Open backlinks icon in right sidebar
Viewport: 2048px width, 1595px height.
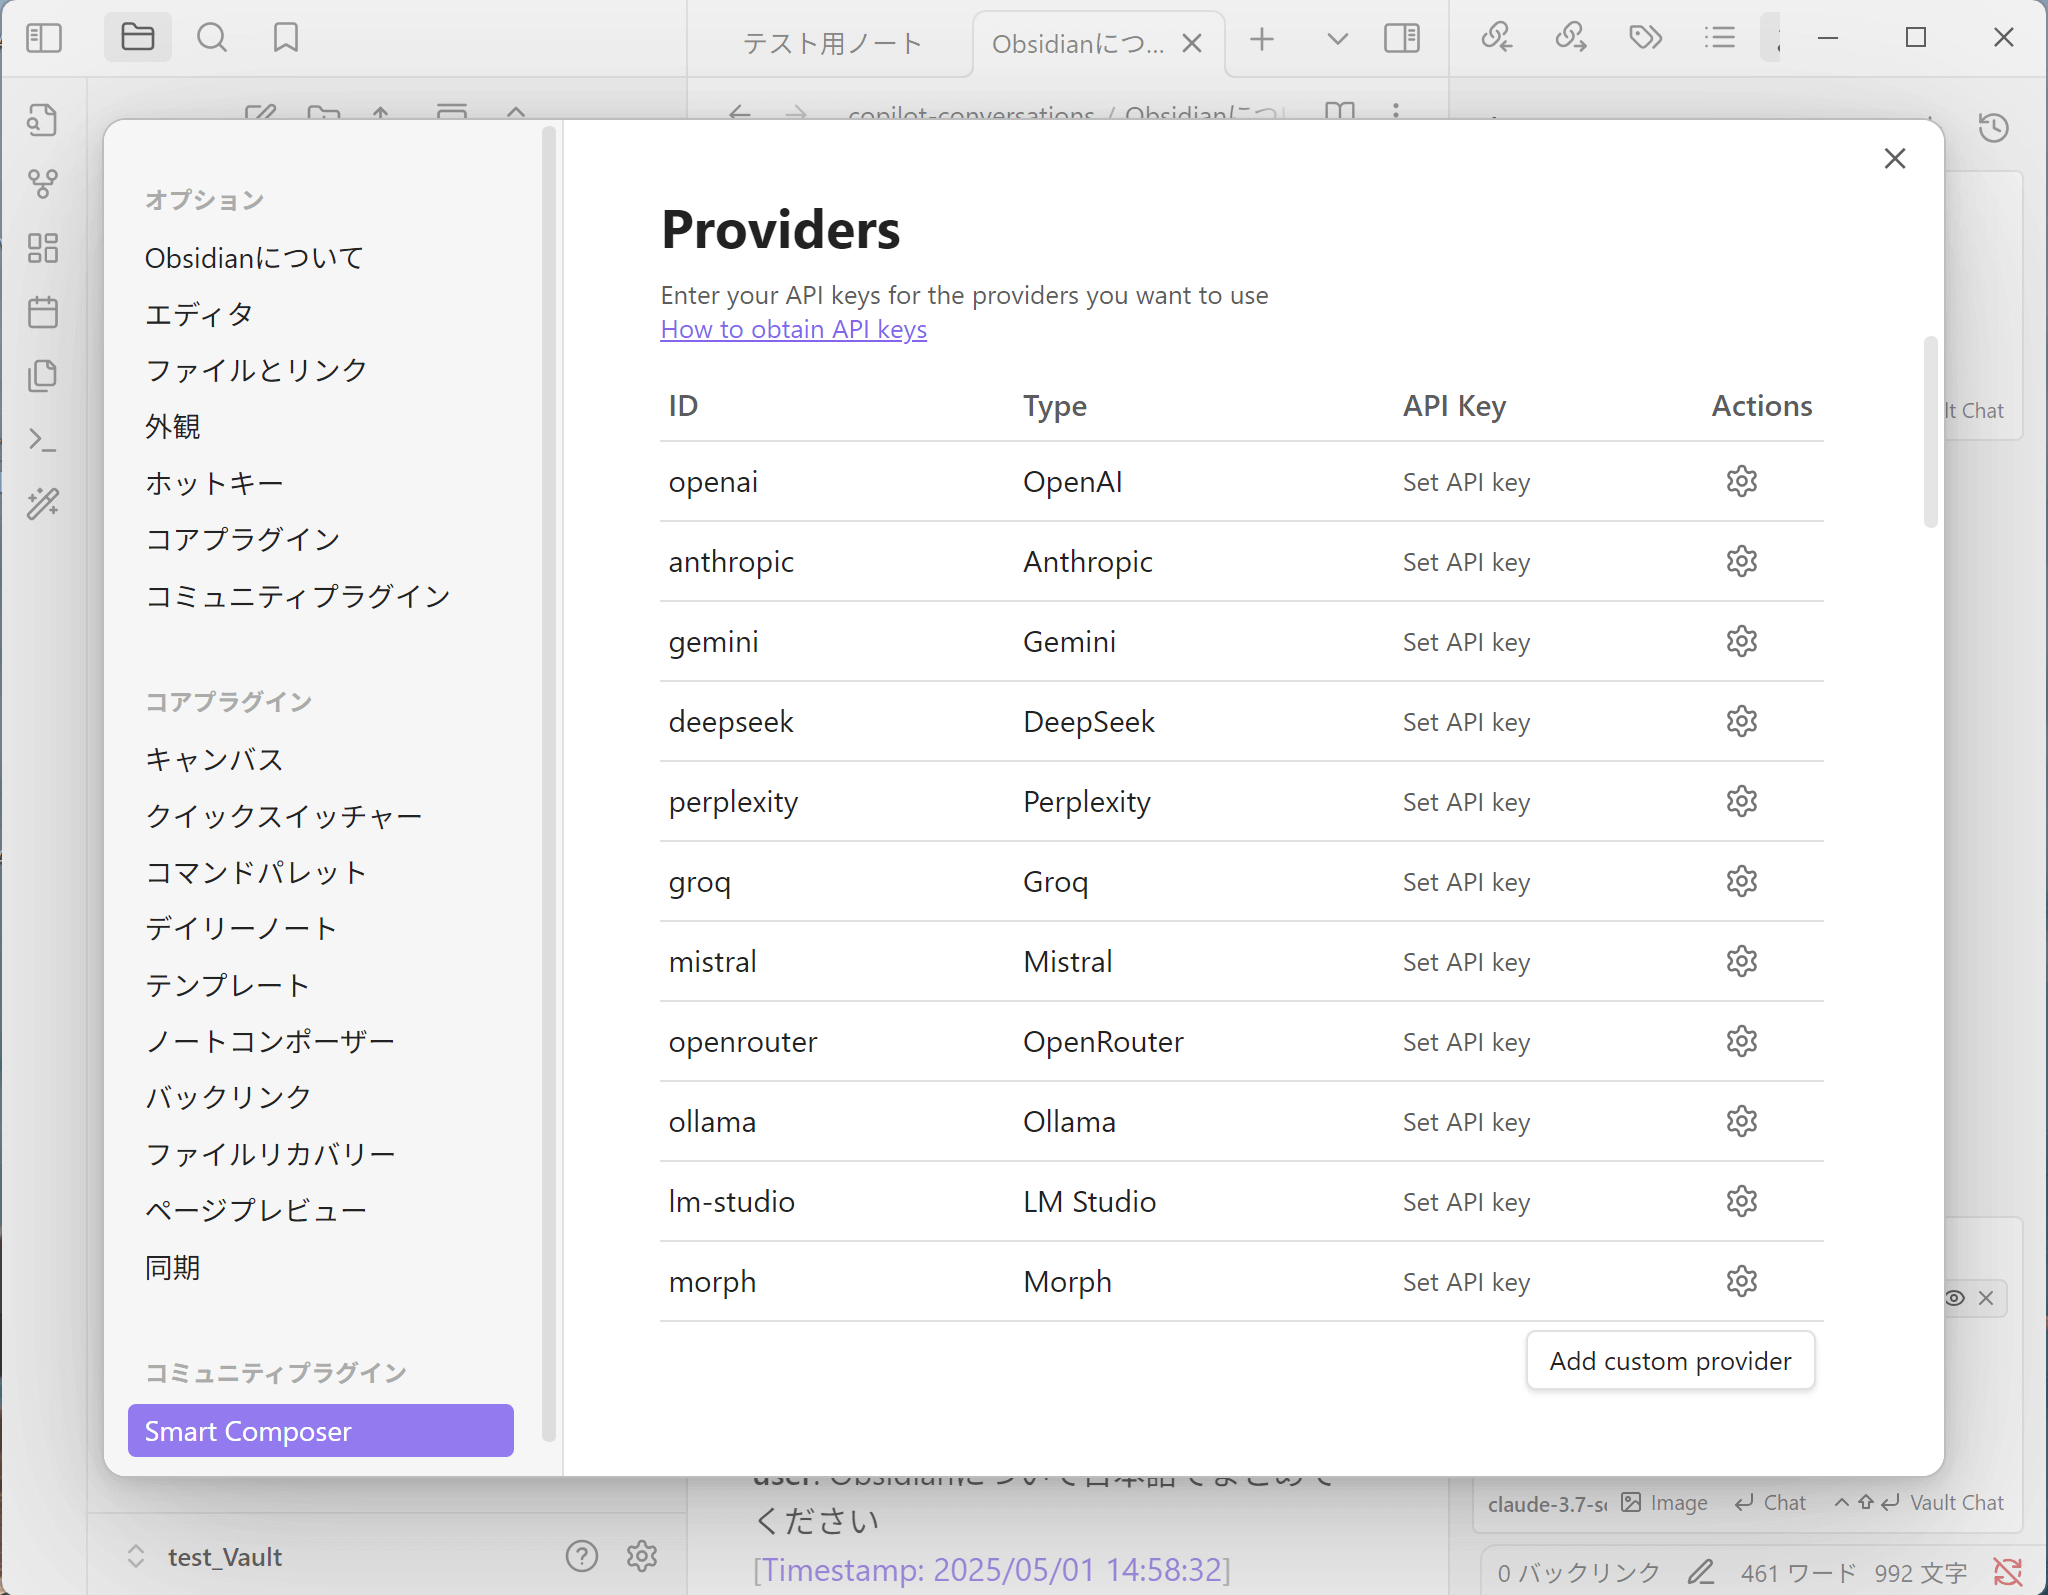1496,38
